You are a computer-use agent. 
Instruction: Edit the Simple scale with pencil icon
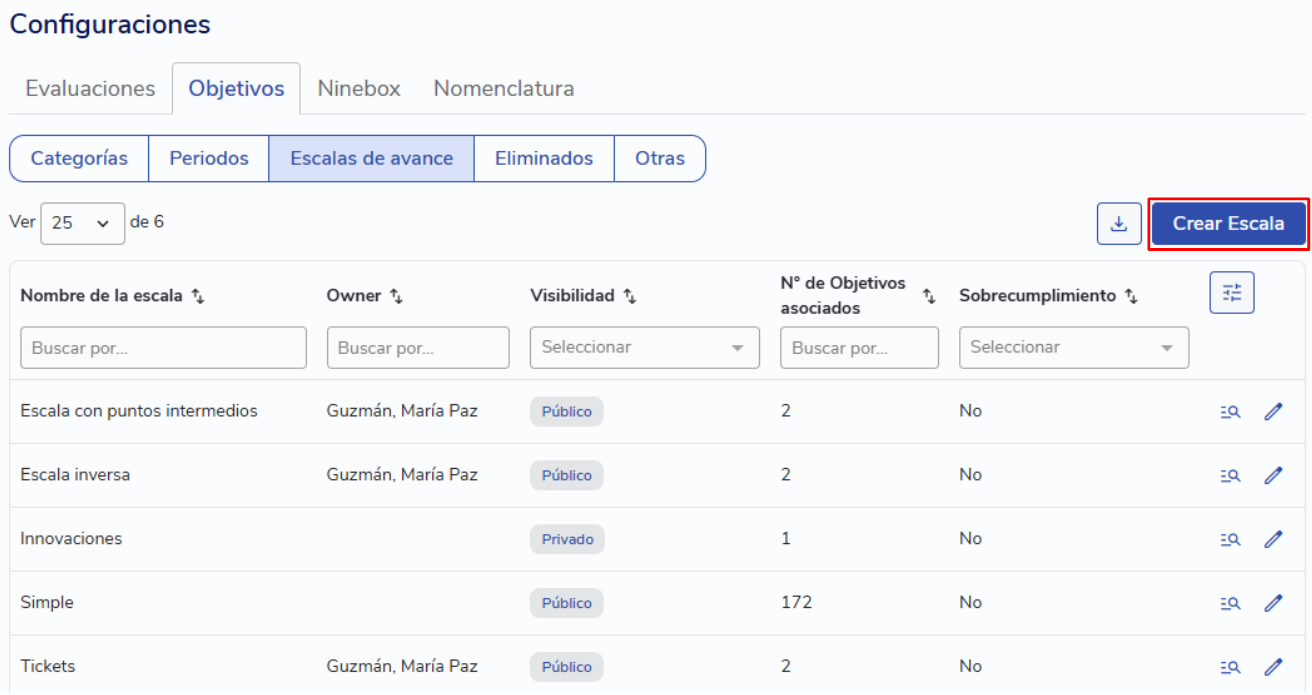[1273, 603]
